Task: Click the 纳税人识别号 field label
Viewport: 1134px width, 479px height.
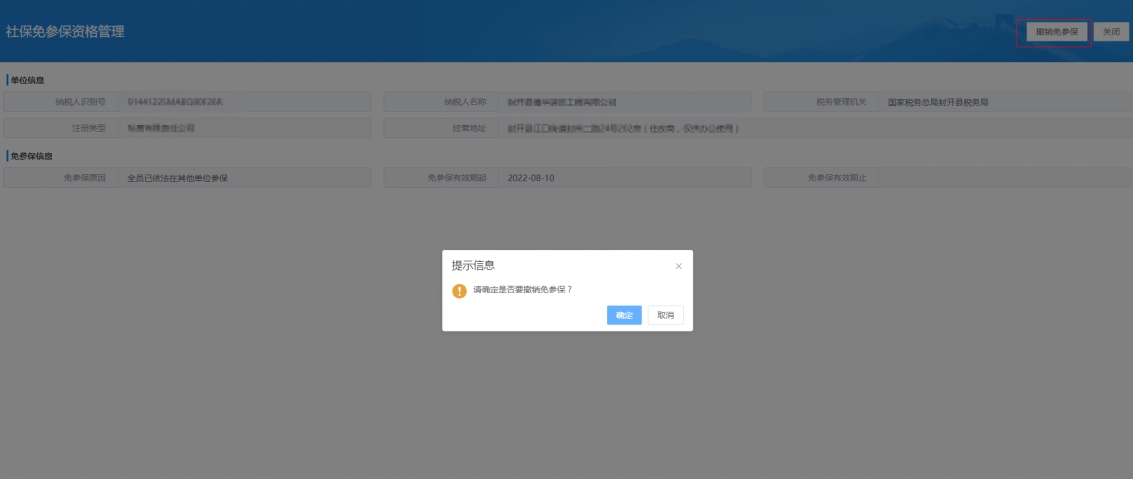Action: coord(80,102)
